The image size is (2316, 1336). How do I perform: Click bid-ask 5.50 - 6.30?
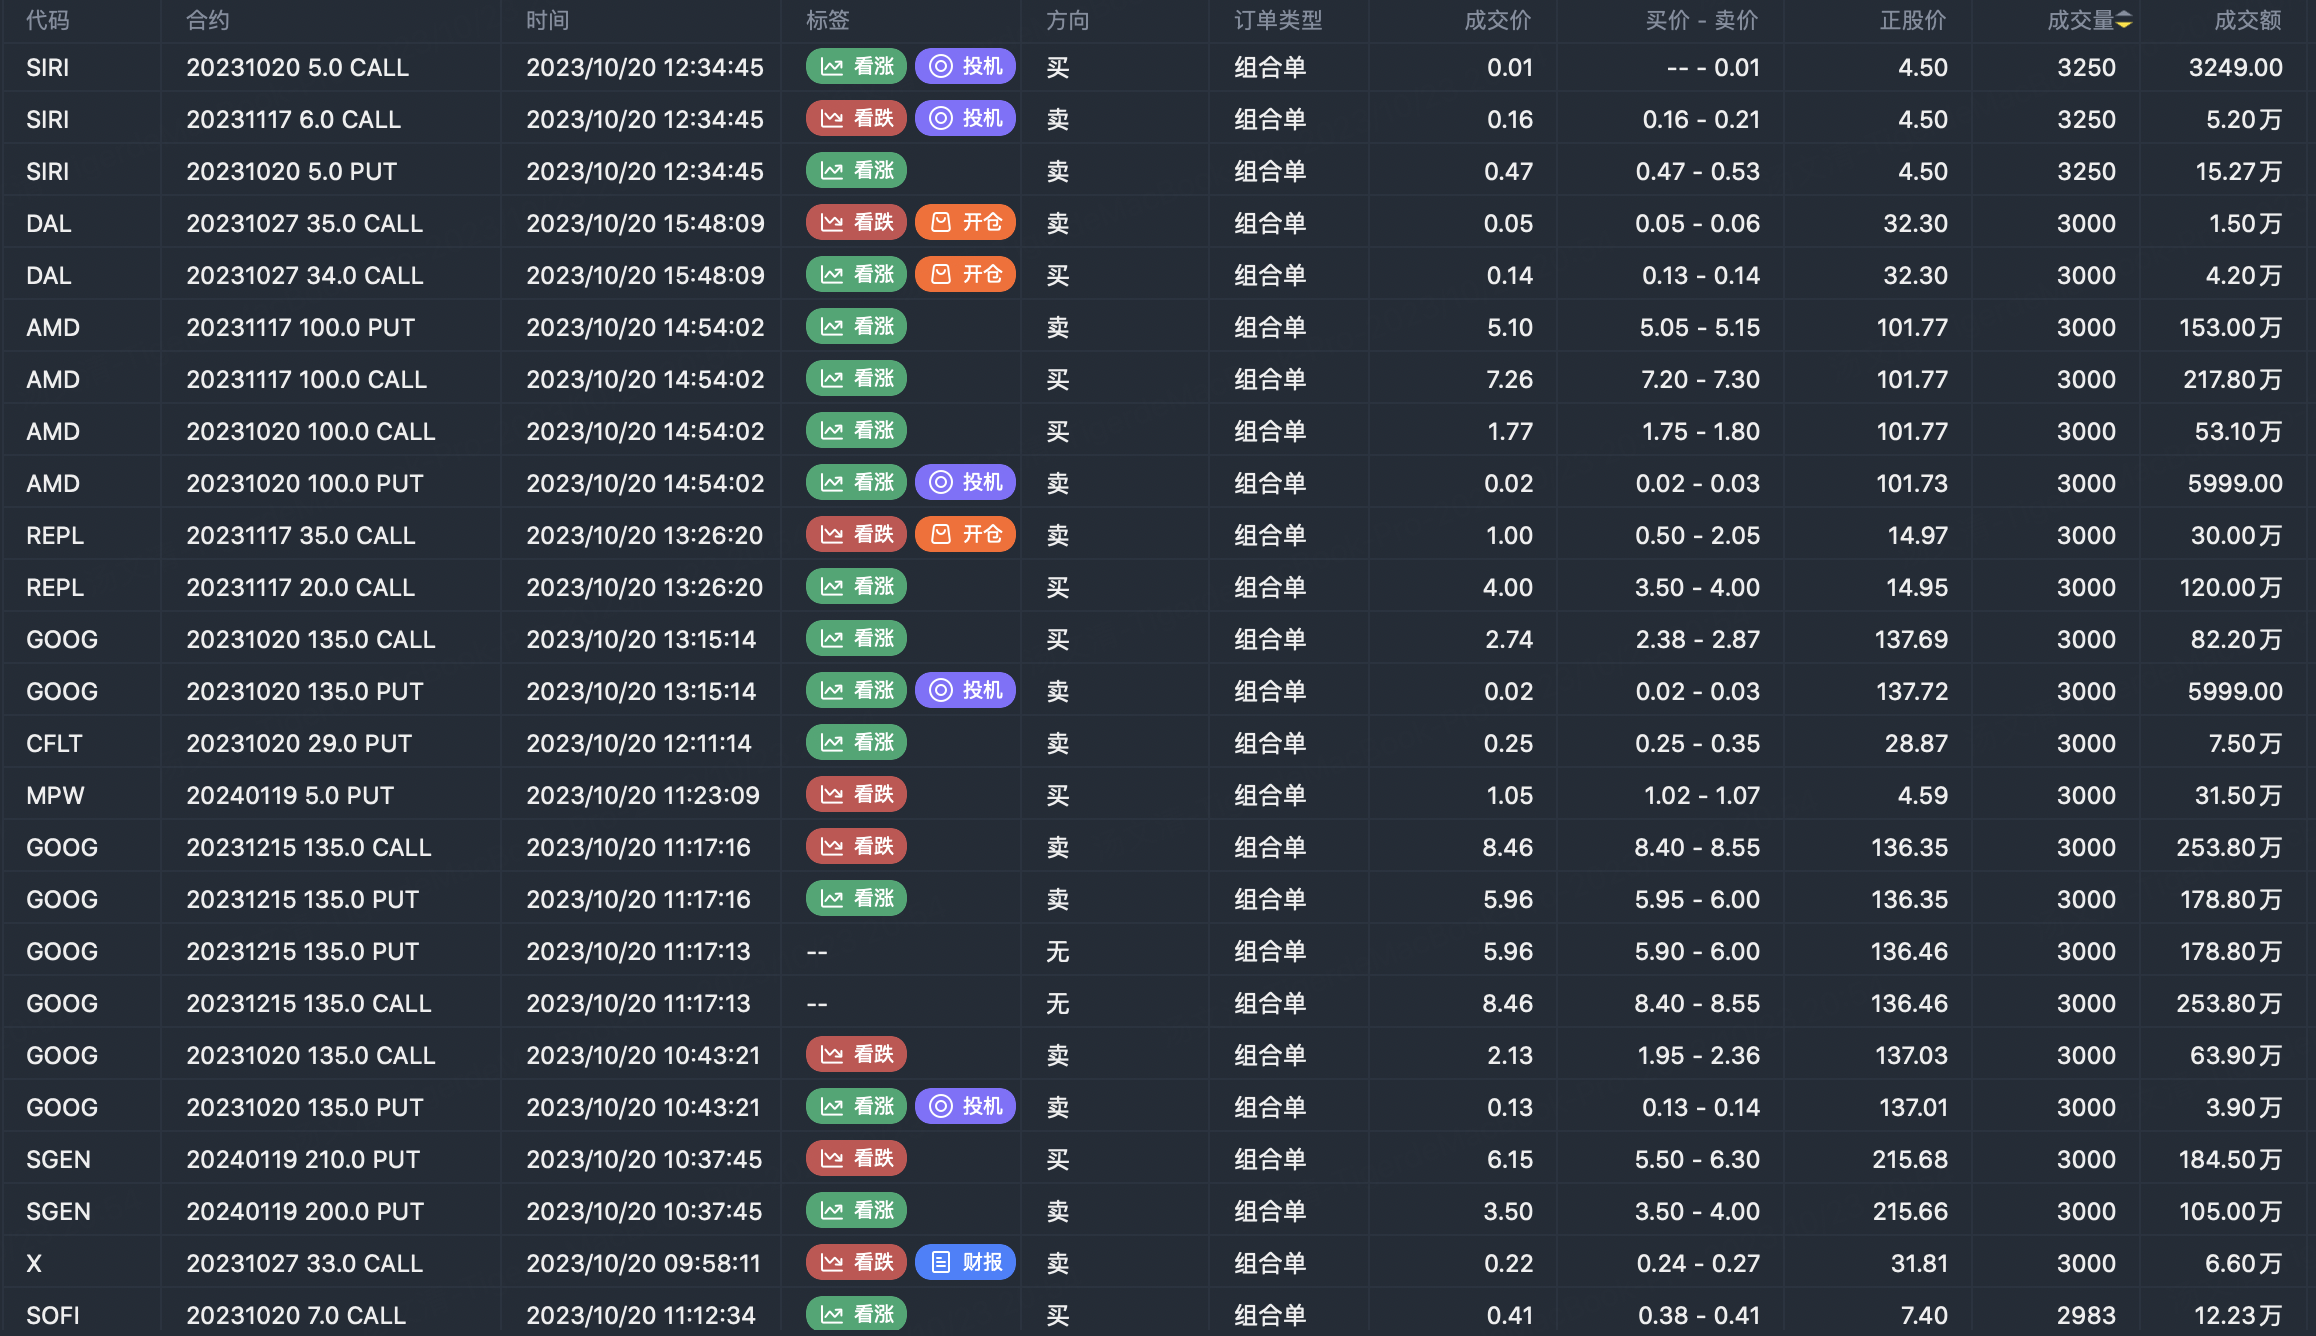1698,1160
